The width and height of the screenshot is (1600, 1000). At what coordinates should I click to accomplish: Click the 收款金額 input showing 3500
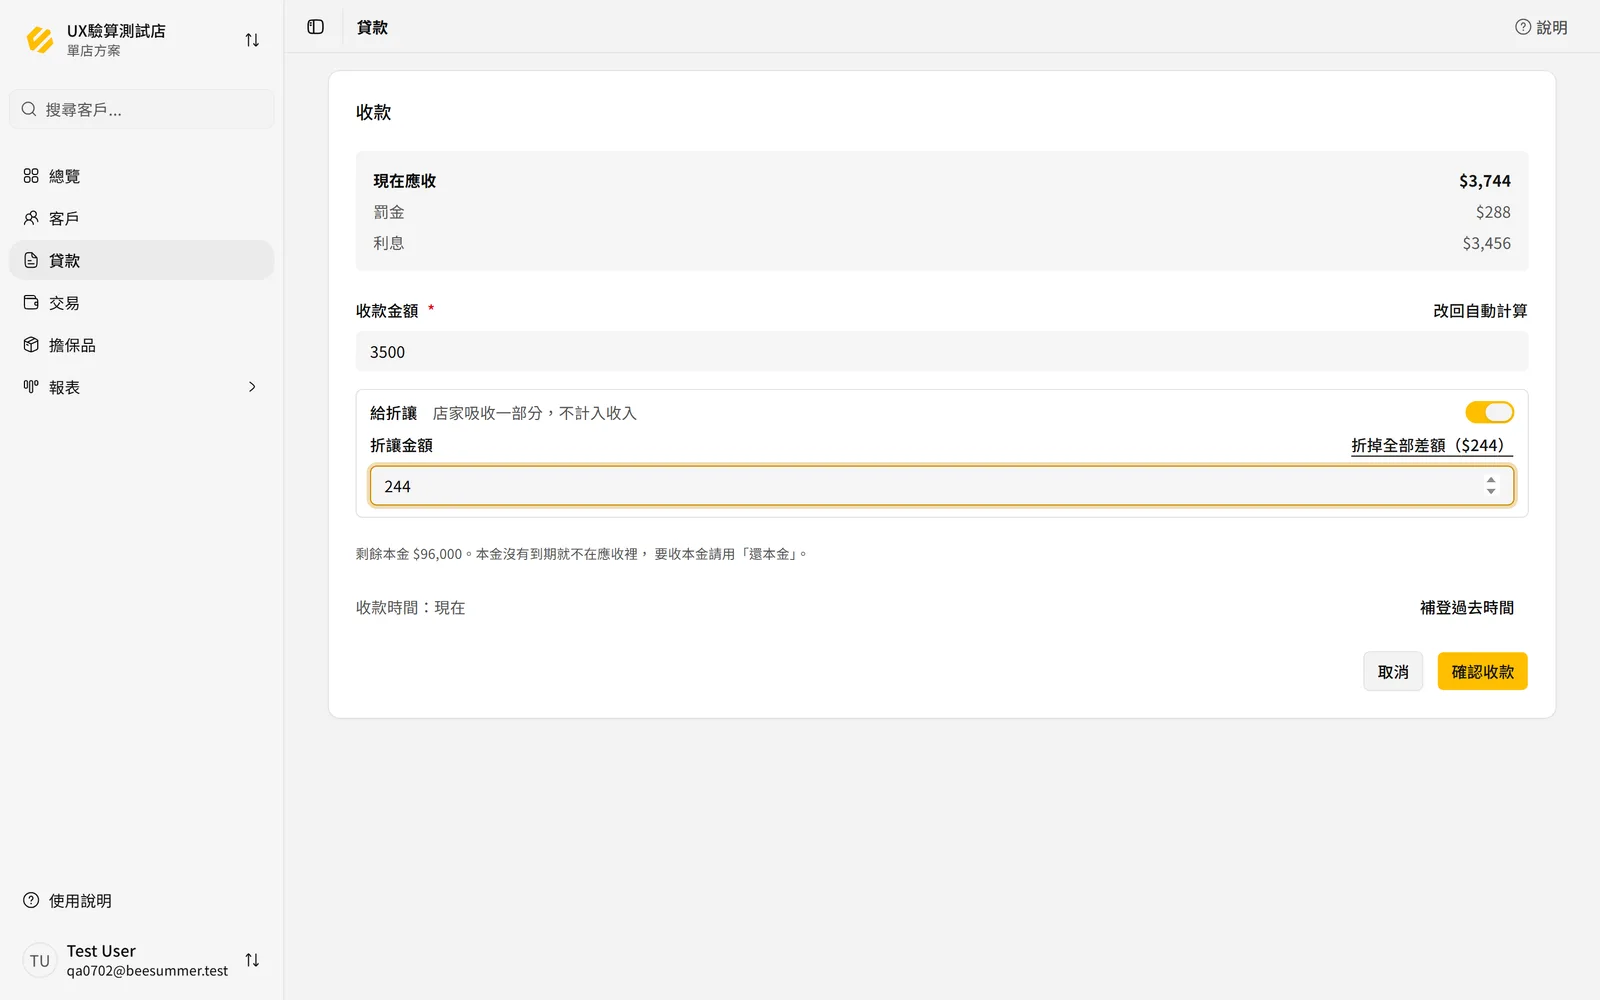point(942,352)
